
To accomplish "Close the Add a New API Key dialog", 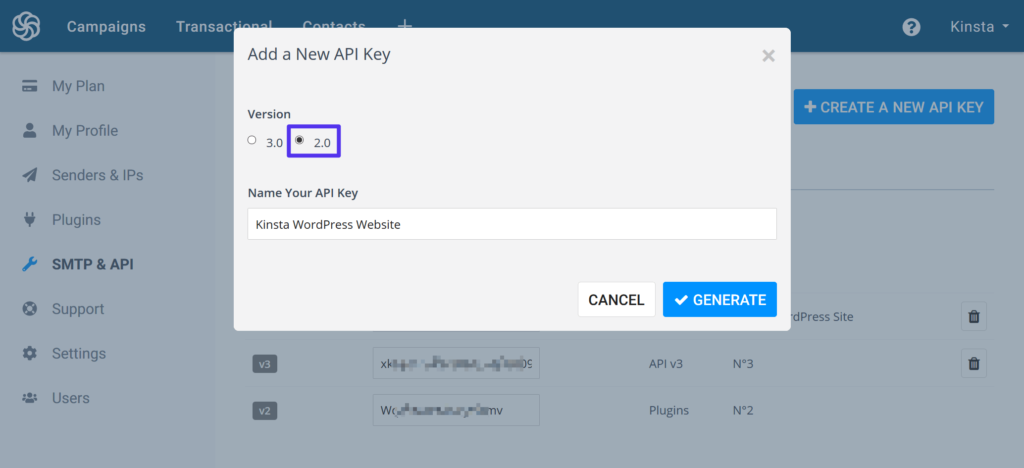I will tap(768, 56).
